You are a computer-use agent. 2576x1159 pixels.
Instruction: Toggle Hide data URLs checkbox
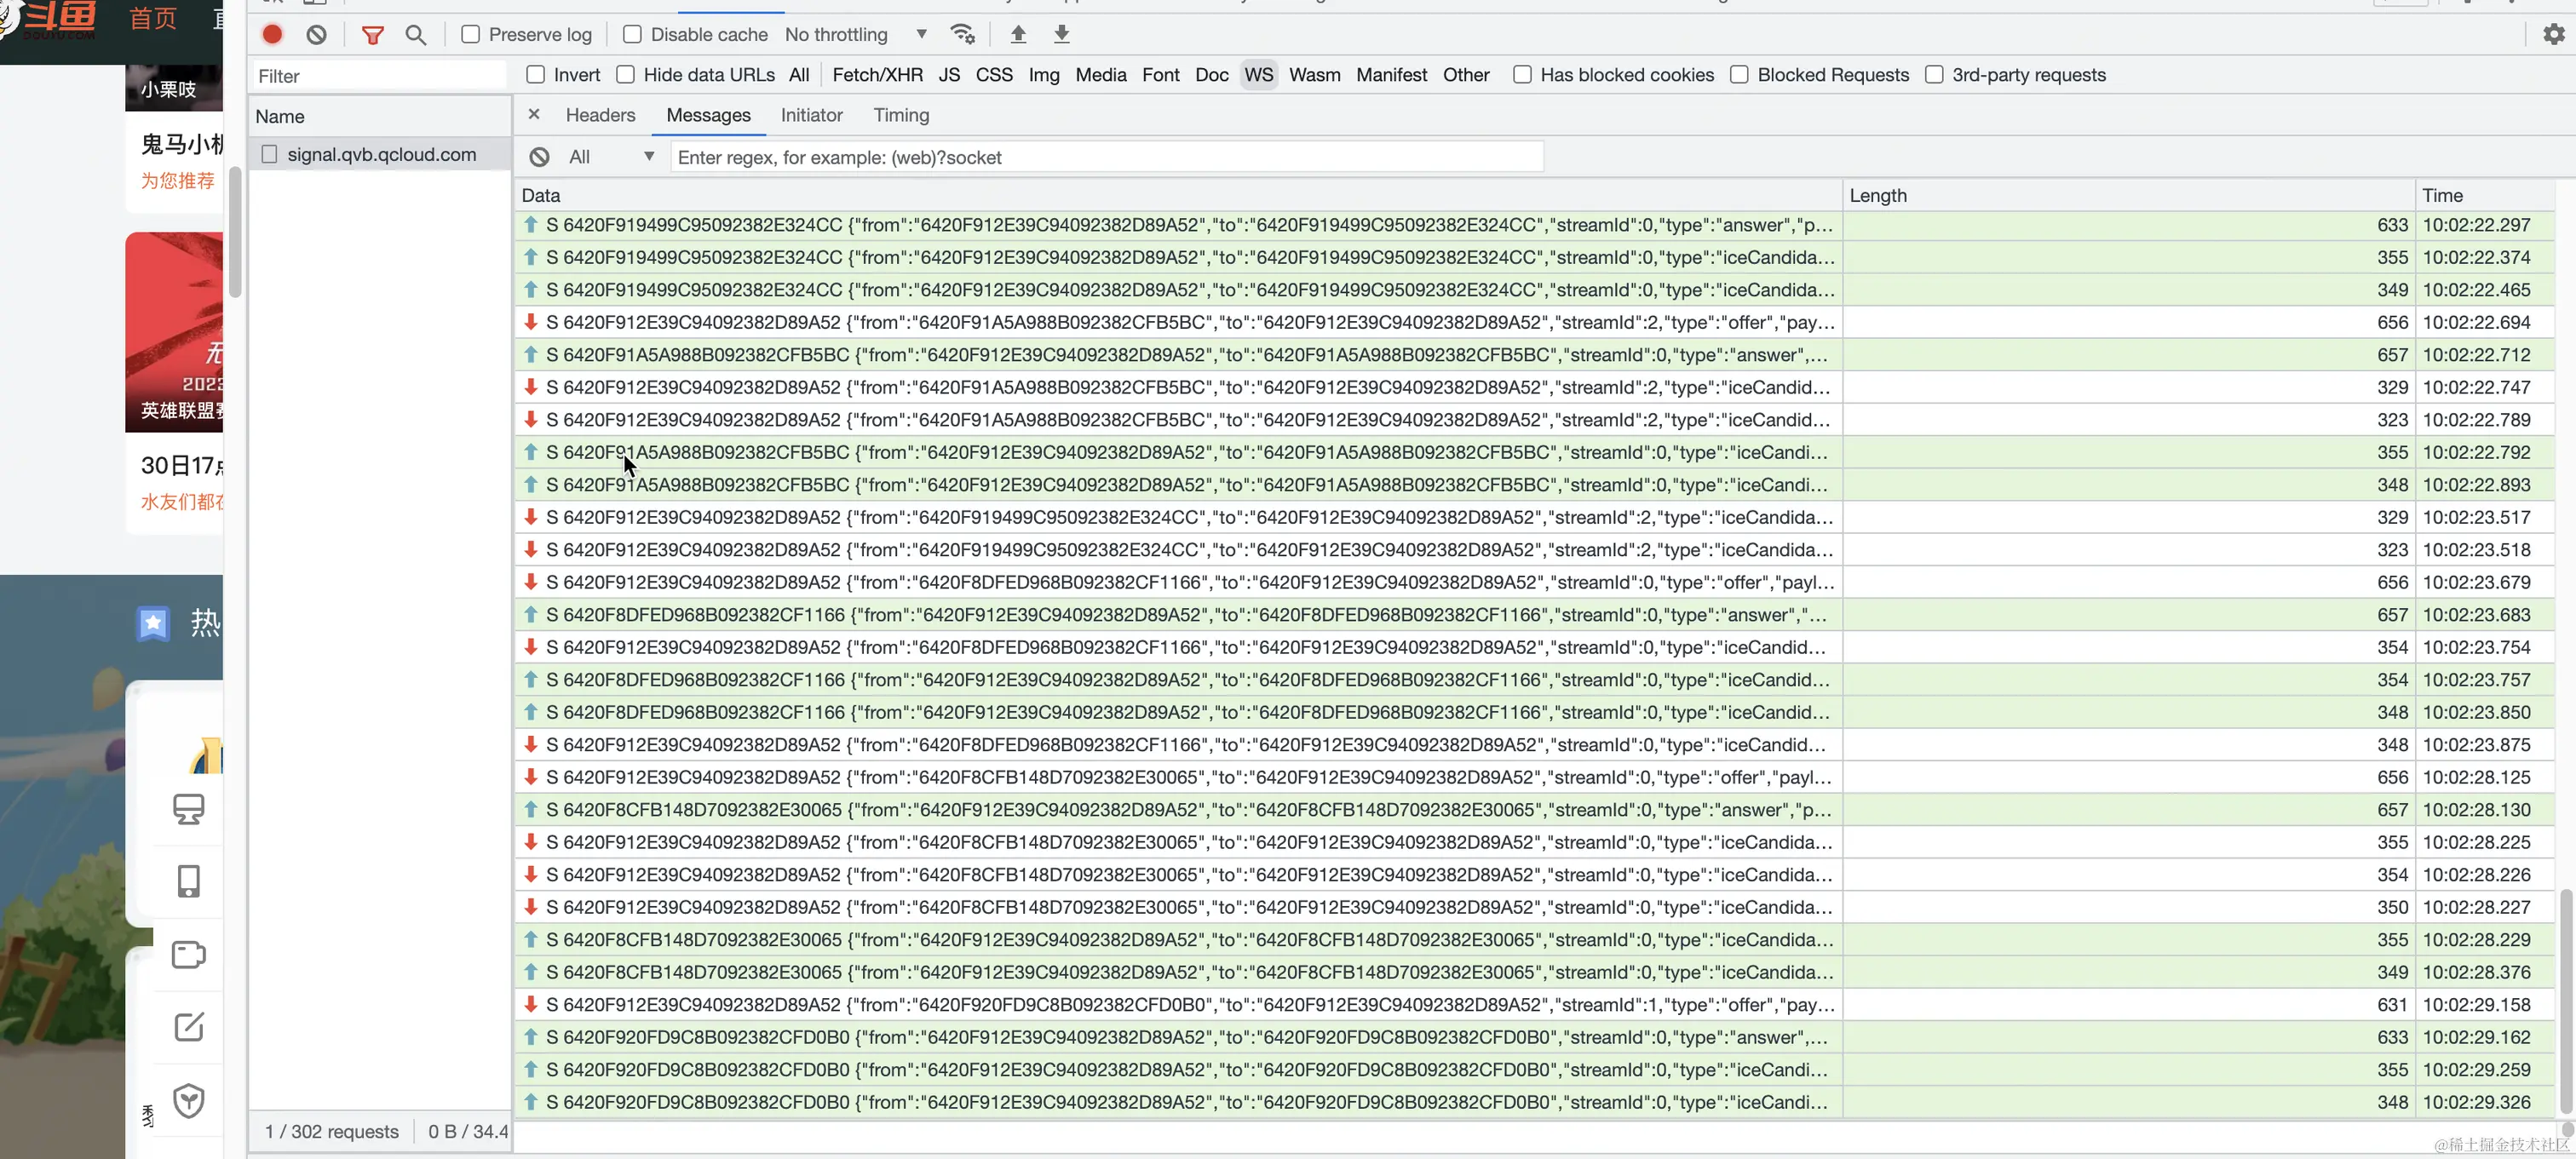[626, 74]
